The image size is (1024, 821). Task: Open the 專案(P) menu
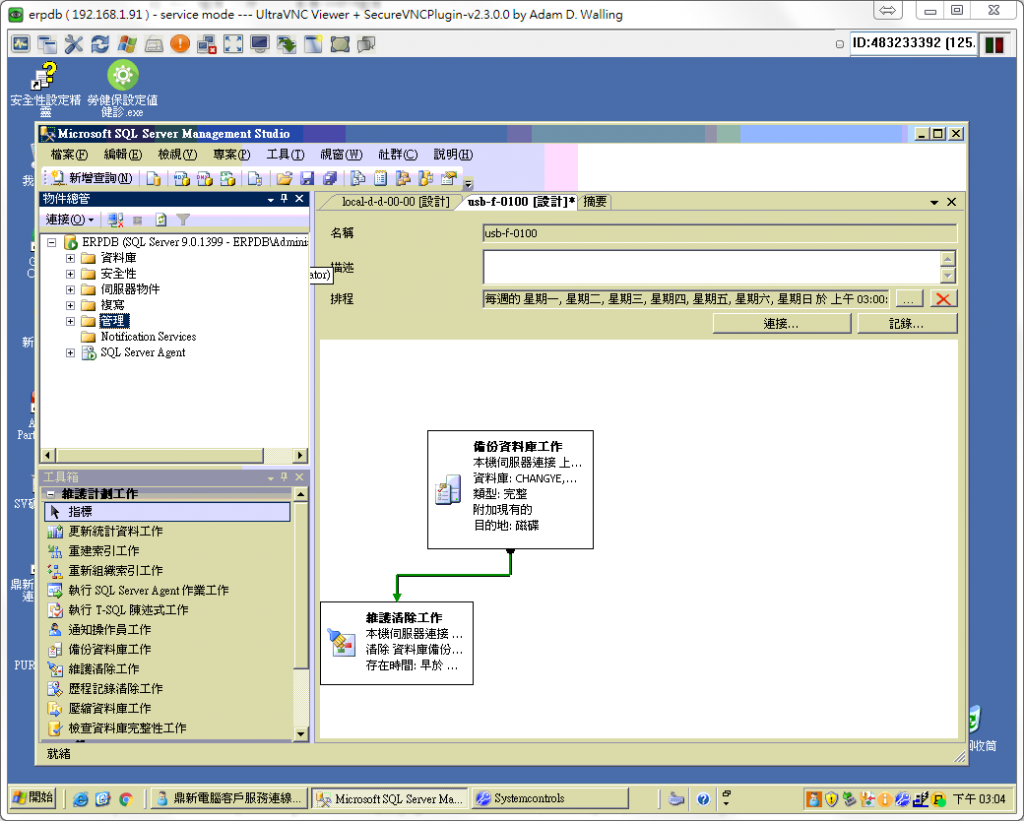pos(231,155)
